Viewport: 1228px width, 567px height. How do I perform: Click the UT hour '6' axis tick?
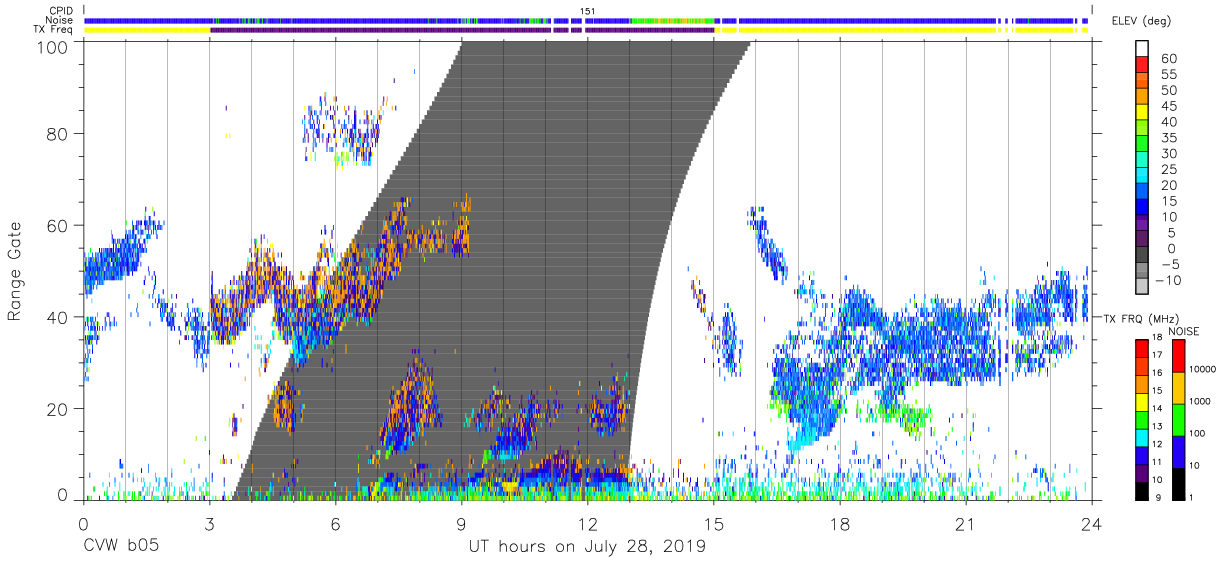335,524
